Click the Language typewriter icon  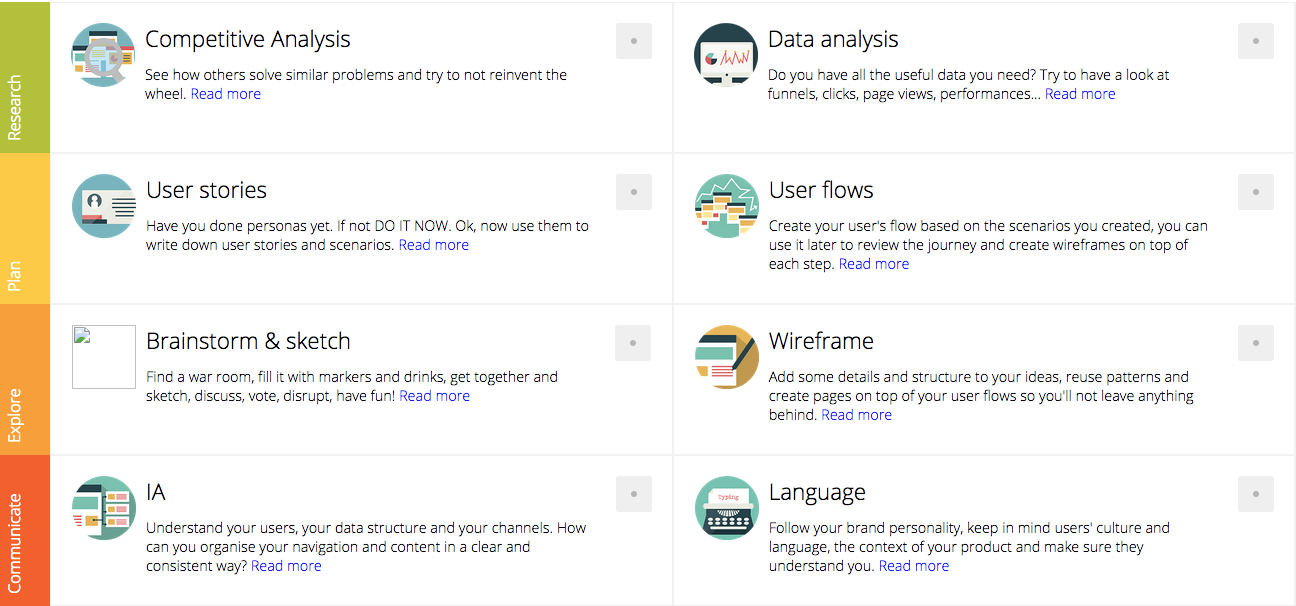pyautogui.click(x=726, y=508)
